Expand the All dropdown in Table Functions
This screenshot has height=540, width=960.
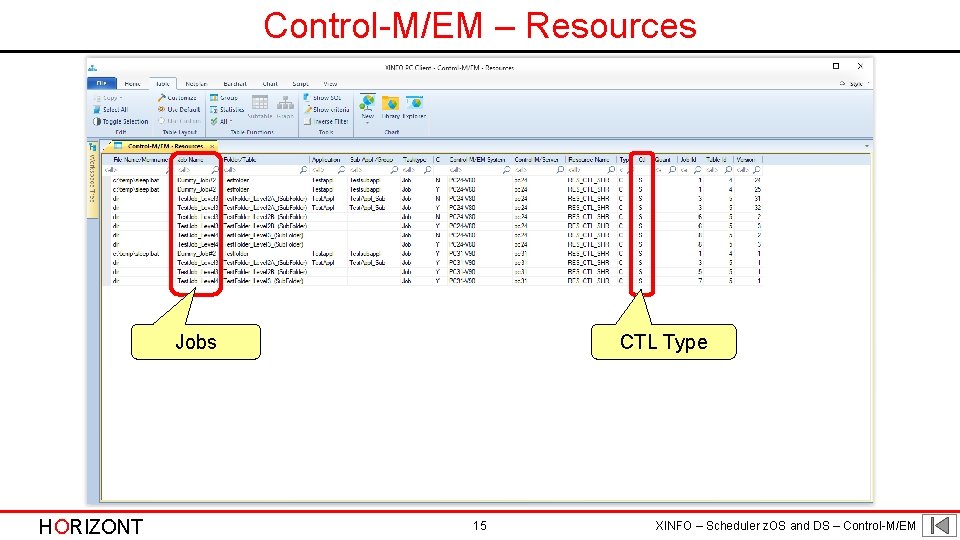221,121
